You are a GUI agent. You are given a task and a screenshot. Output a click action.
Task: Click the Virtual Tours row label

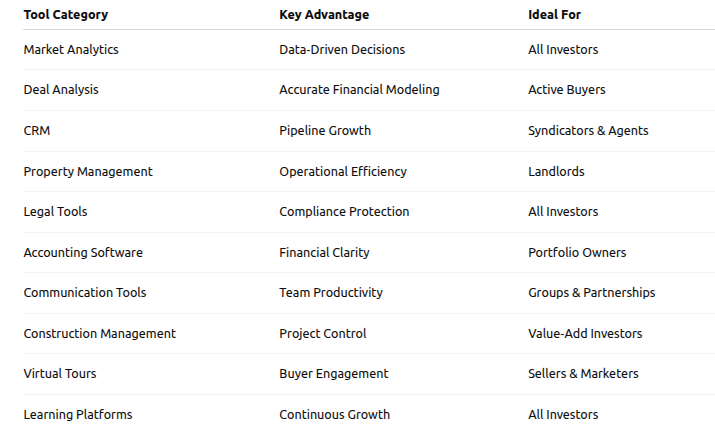(x=60, y=374)
